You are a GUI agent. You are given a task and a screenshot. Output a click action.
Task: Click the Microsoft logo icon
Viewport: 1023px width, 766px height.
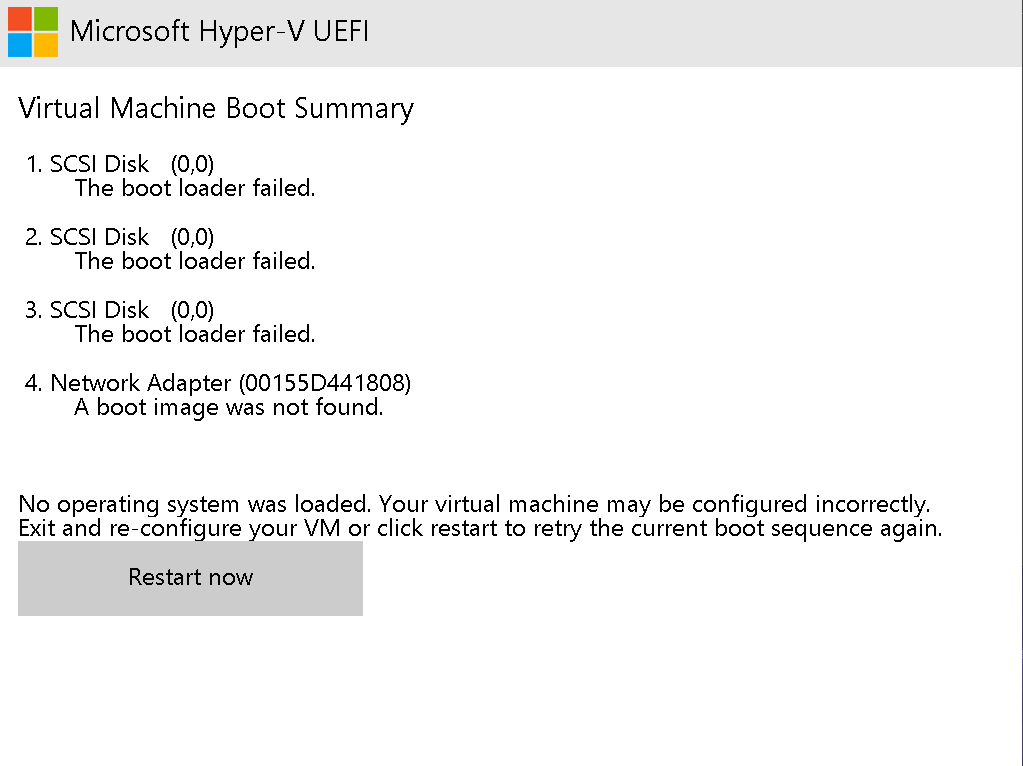pos(33,32)
